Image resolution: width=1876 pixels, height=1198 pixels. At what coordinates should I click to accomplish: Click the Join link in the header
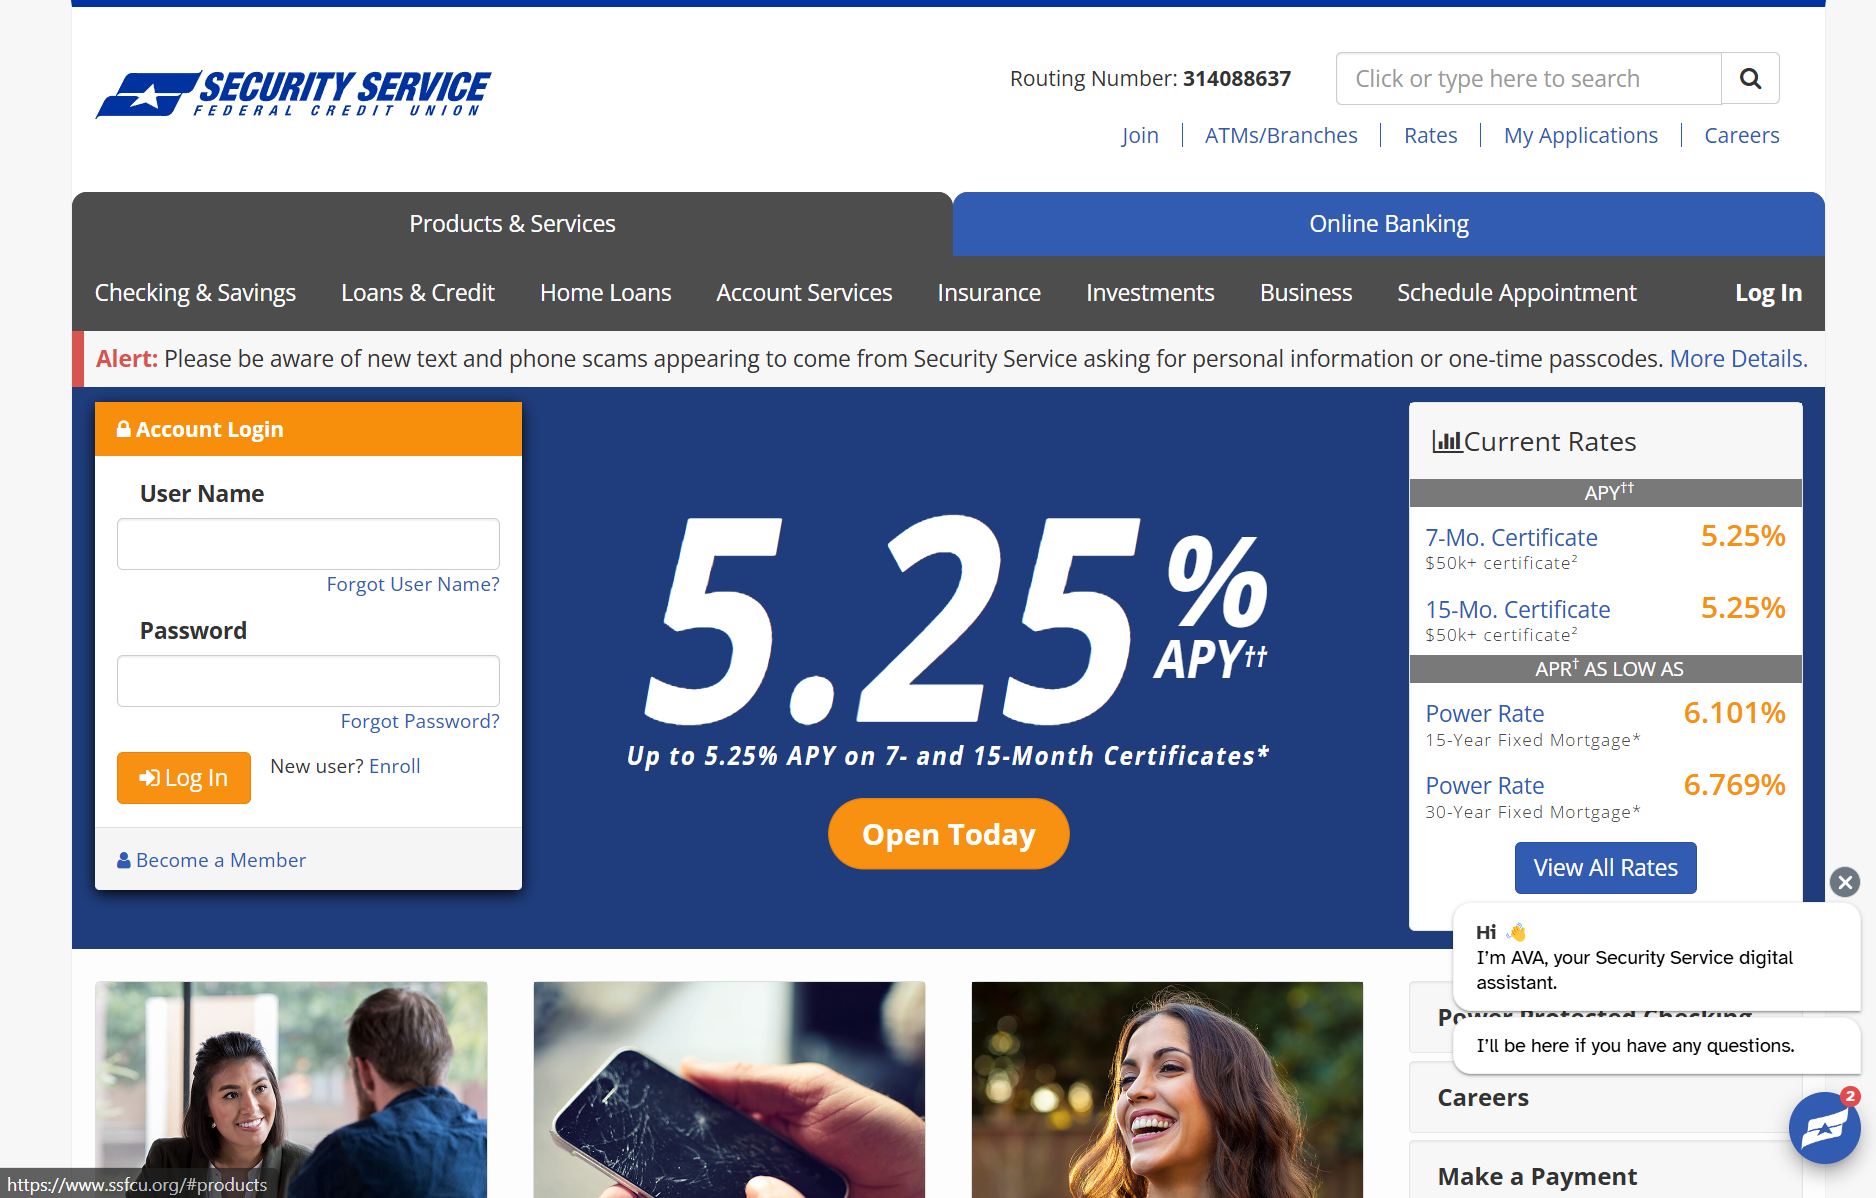coord(1140,135)
